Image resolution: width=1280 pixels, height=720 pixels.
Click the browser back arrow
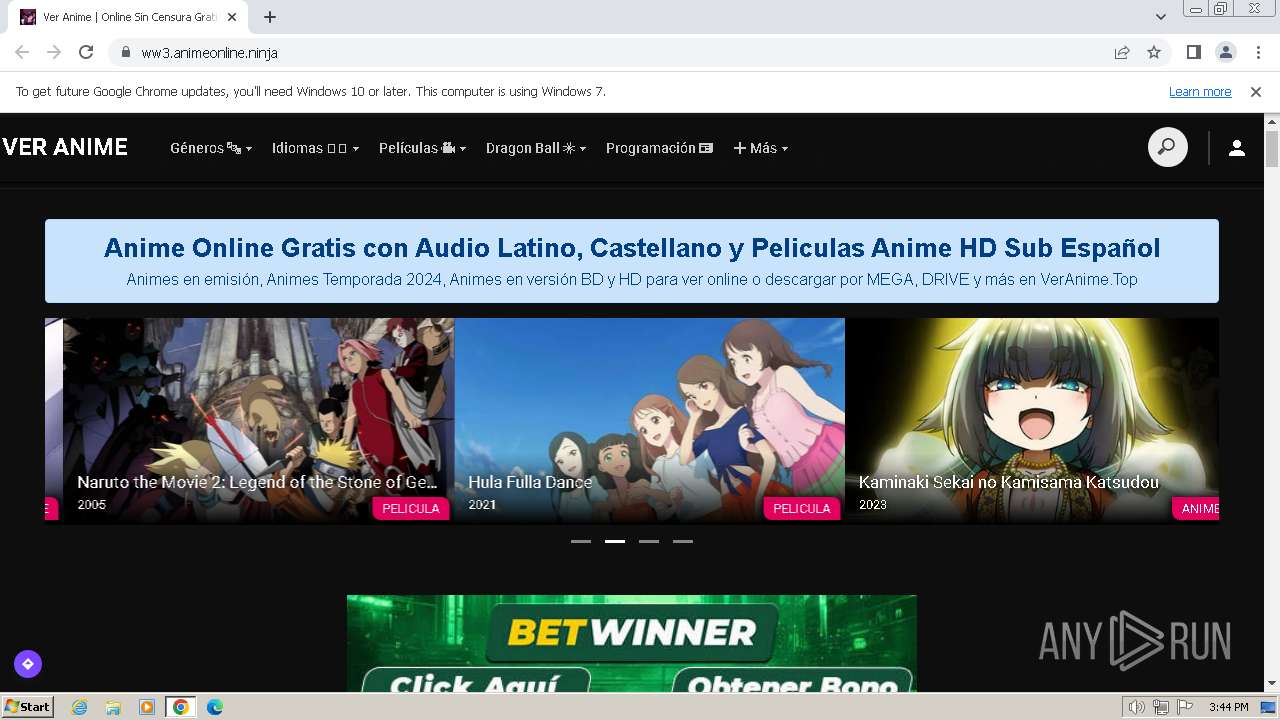tap(22, 52)
